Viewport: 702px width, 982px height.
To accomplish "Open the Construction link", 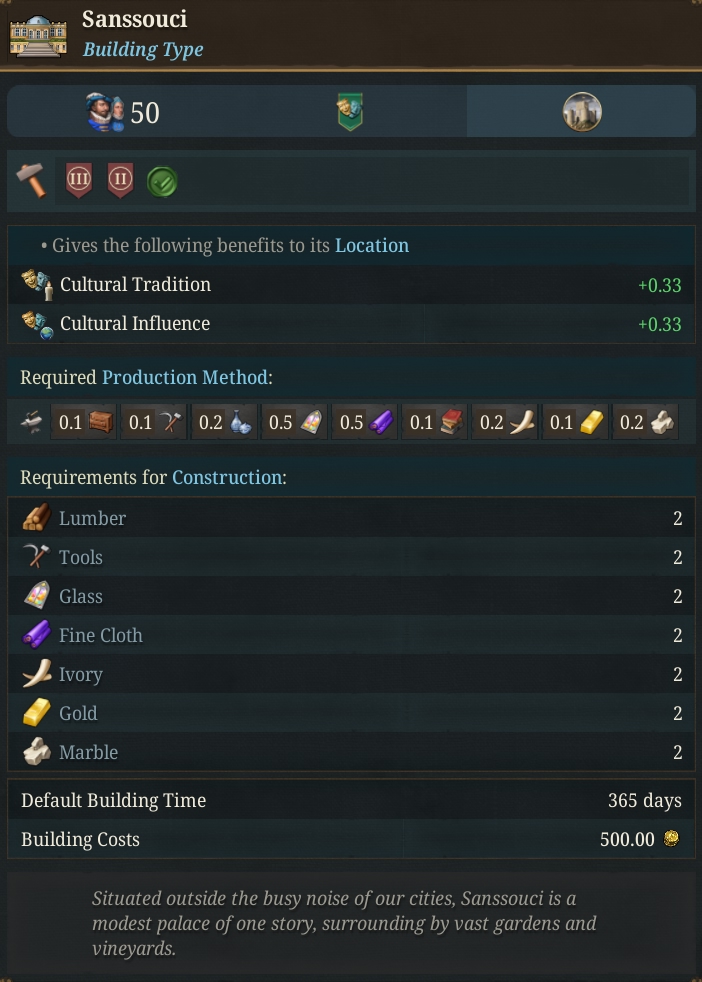I will (227, 477).
